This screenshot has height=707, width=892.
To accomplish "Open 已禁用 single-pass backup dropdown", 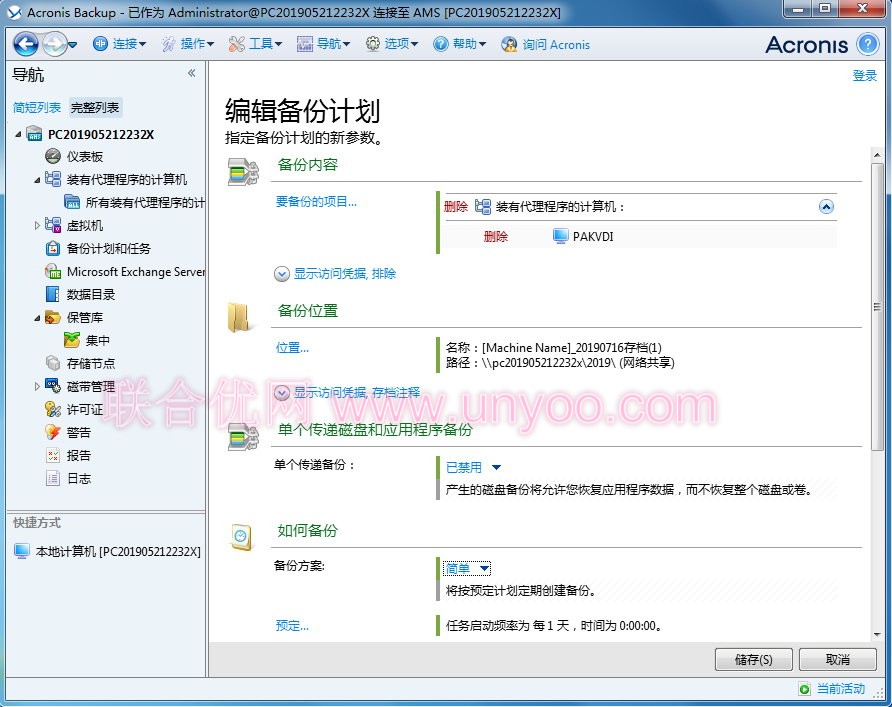I will click(x=473, y=468).
